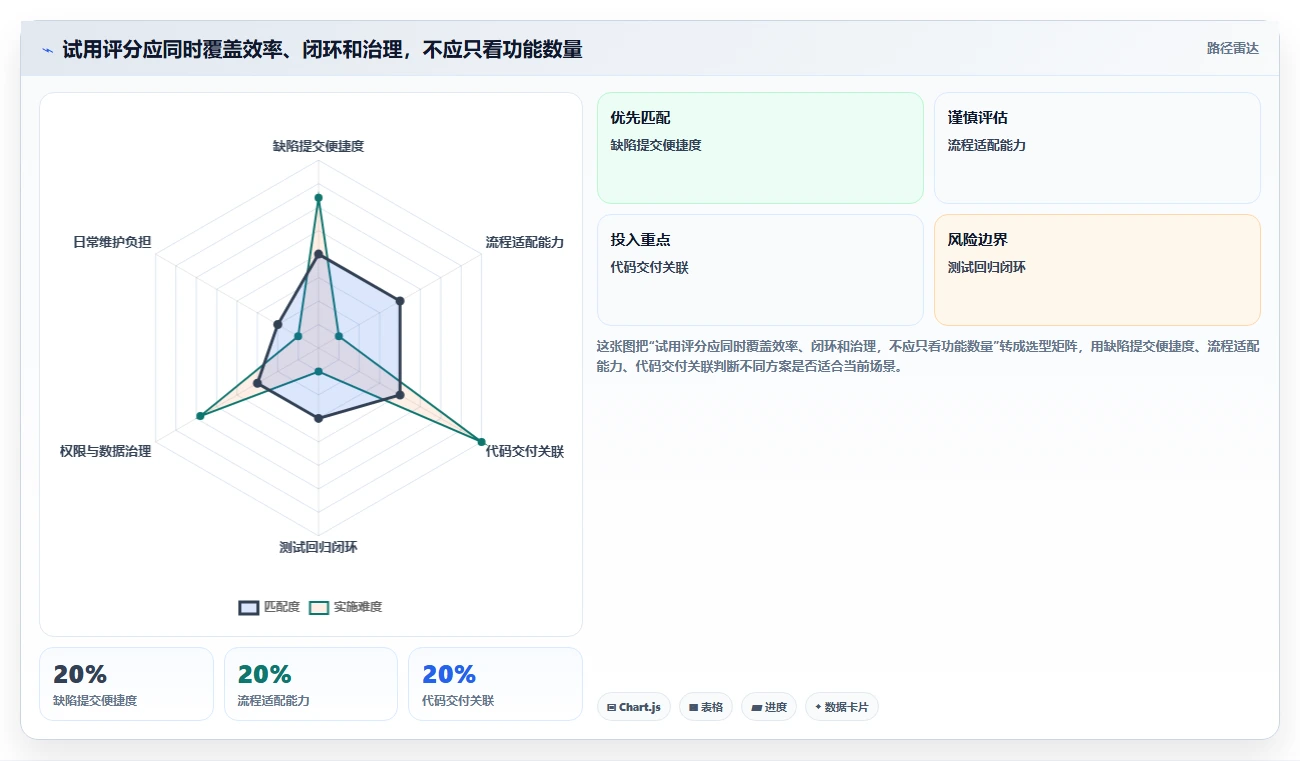Click the 测试回归闭环 text in 风险边界 card
This screenshot has height=761, width=1300.
[x=987, y=267]
